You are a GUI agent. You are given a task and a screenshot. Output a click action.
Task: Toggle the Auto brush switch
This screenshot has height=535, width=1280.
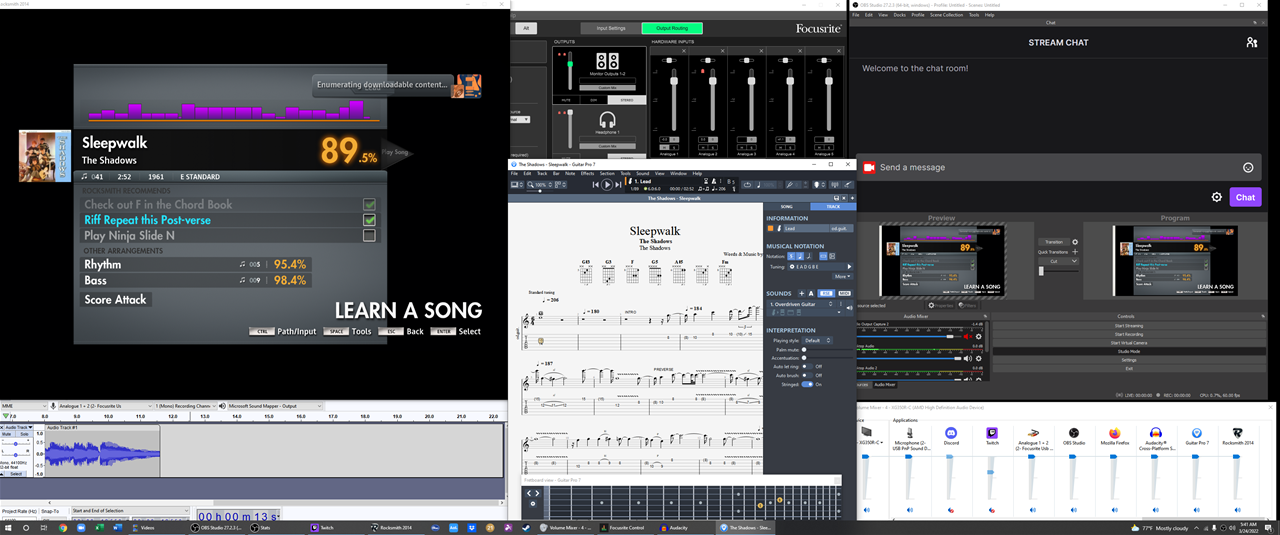(x=807, y=375)
